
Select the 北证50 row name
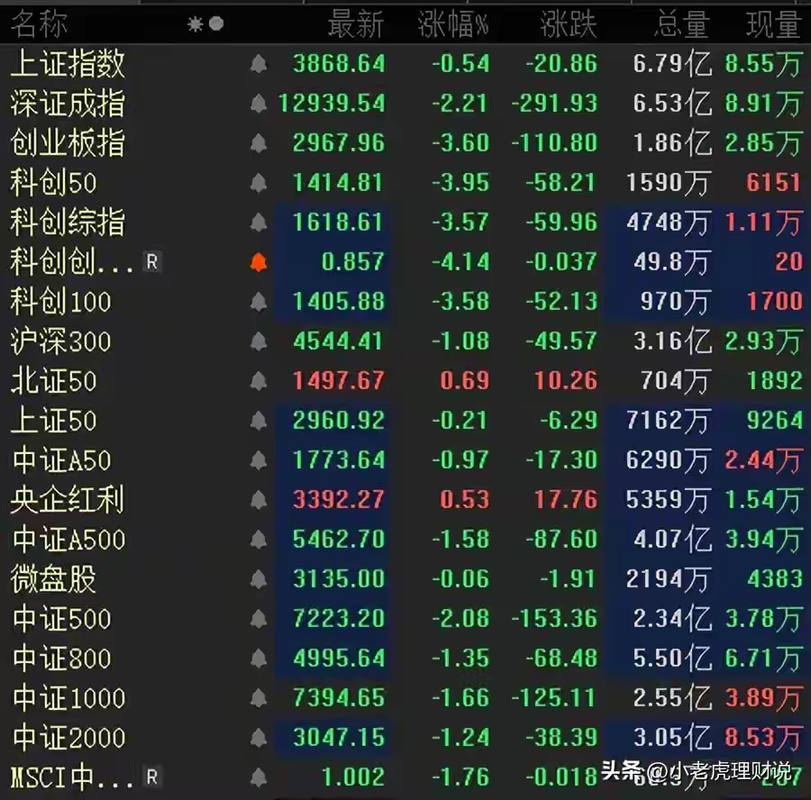53,381
